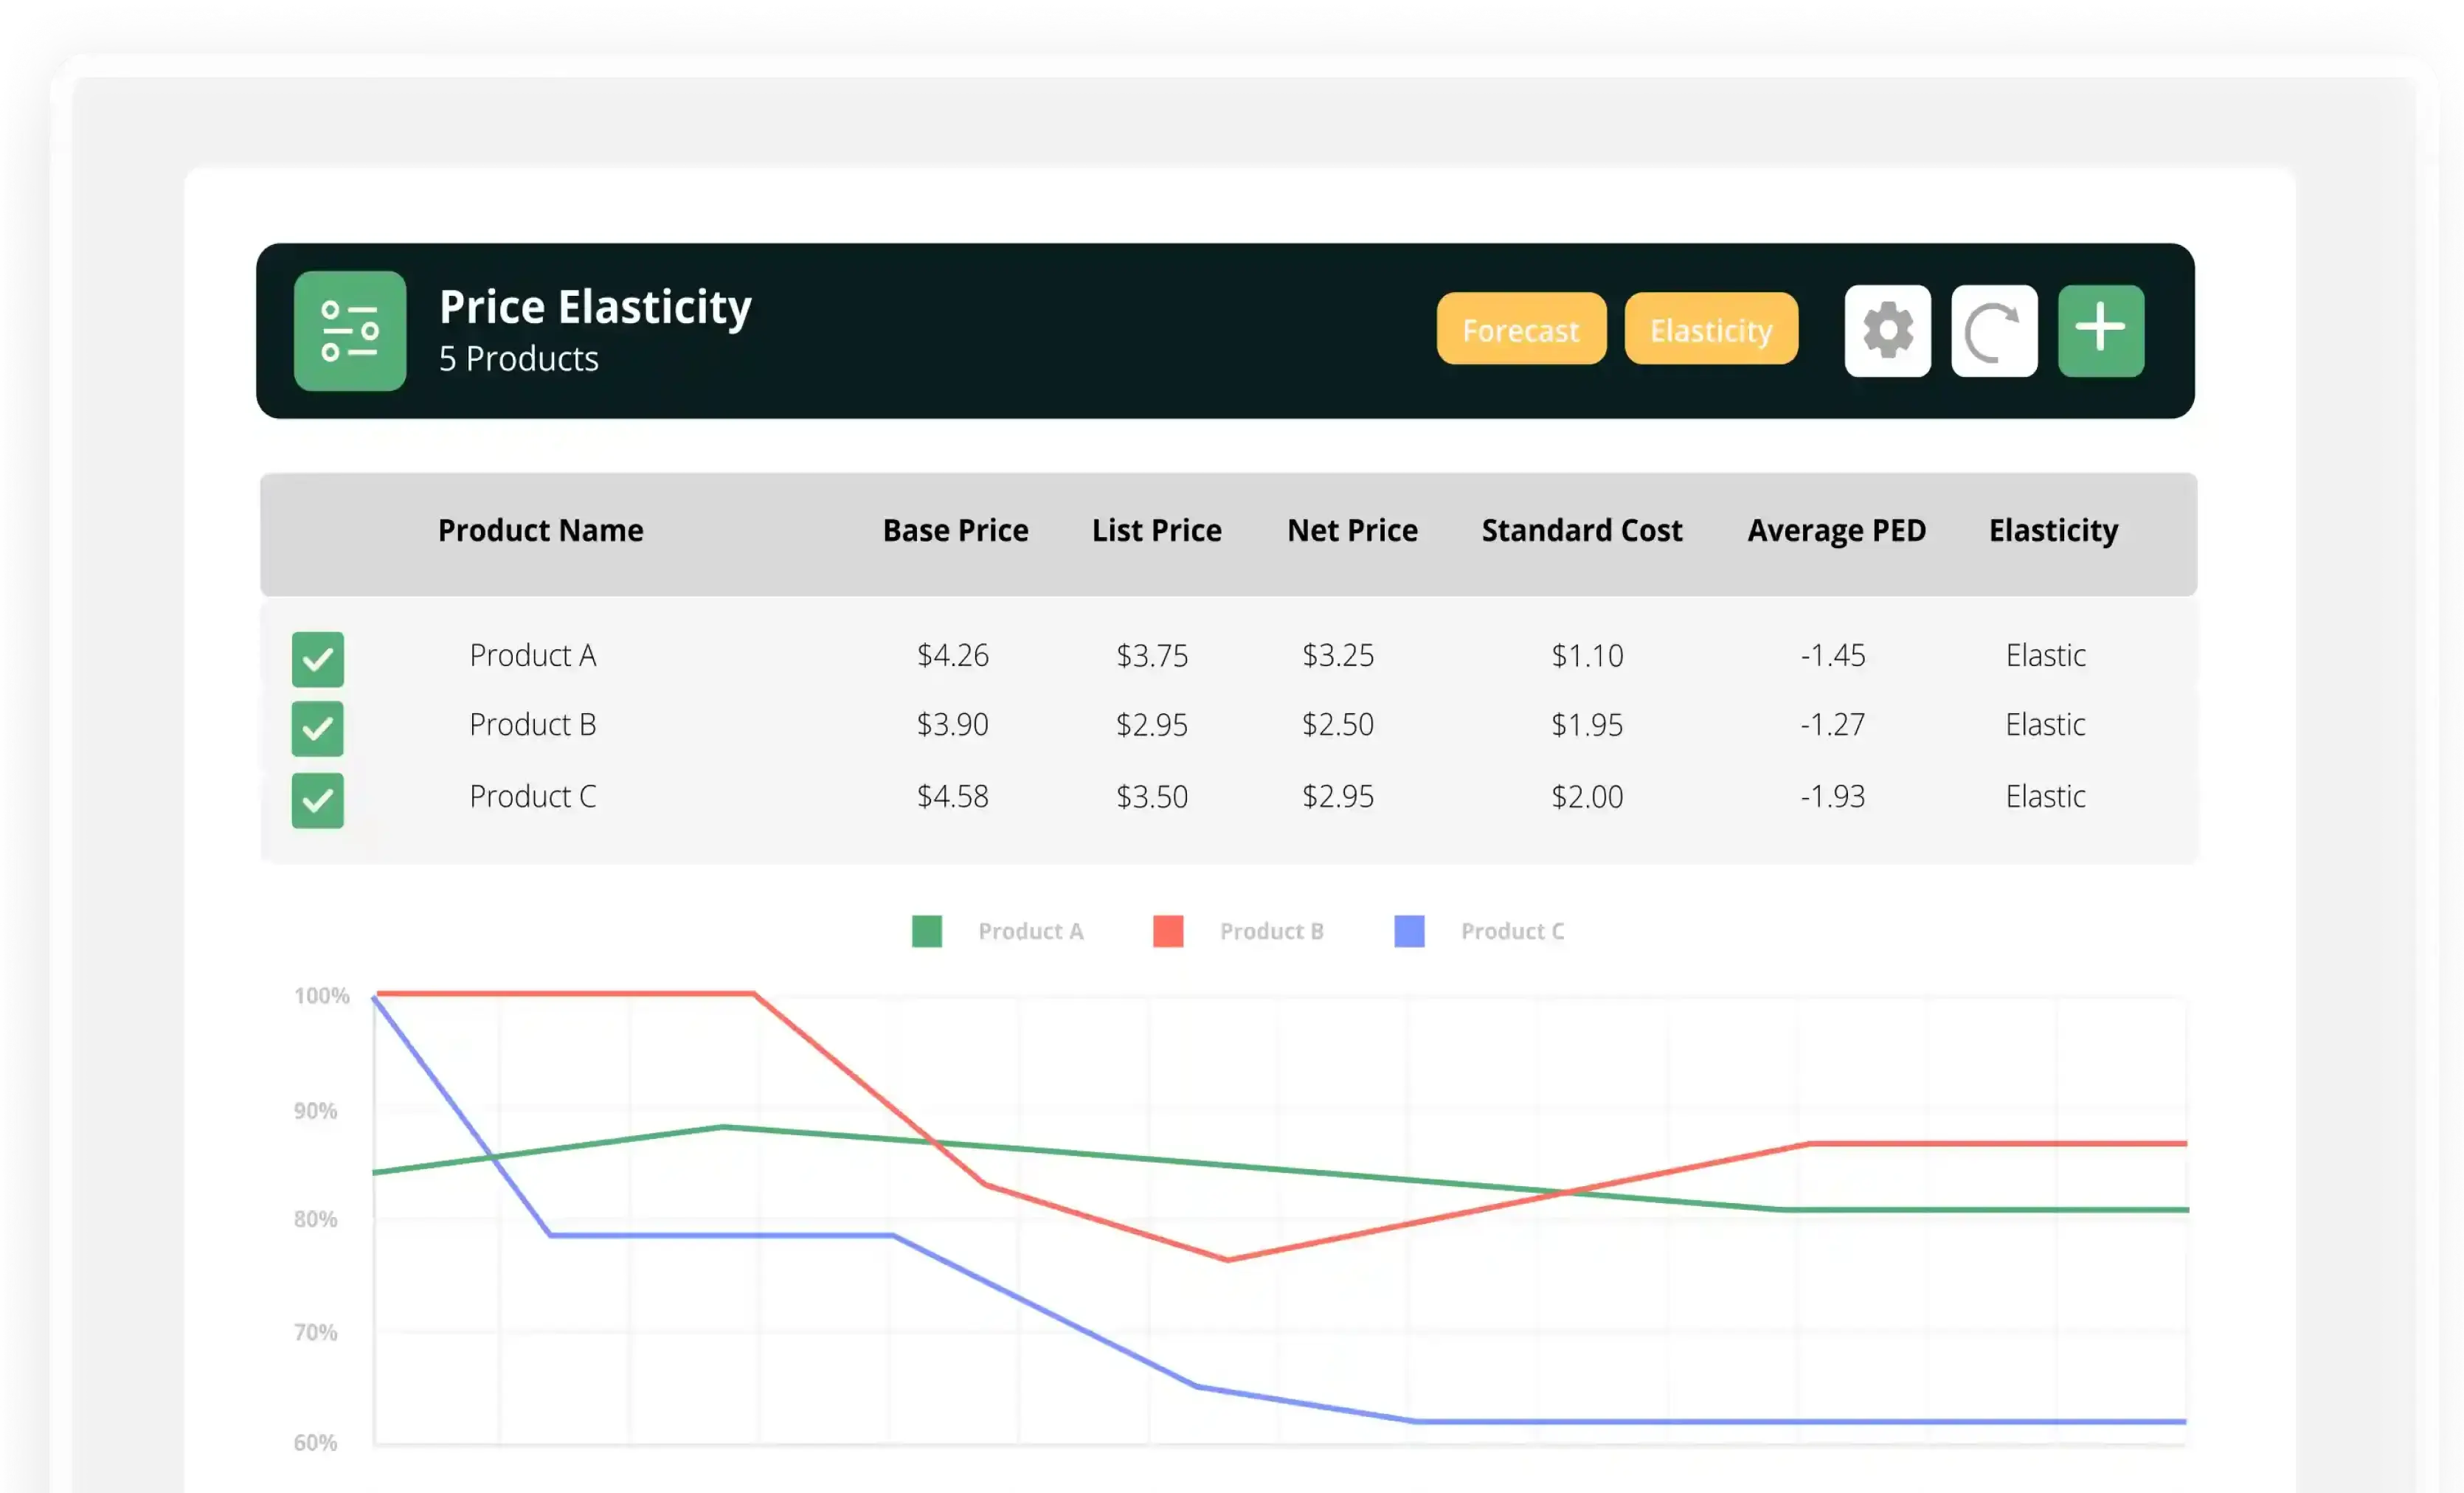
Task: Select the Product C name cell
Action: click(533, 796)
